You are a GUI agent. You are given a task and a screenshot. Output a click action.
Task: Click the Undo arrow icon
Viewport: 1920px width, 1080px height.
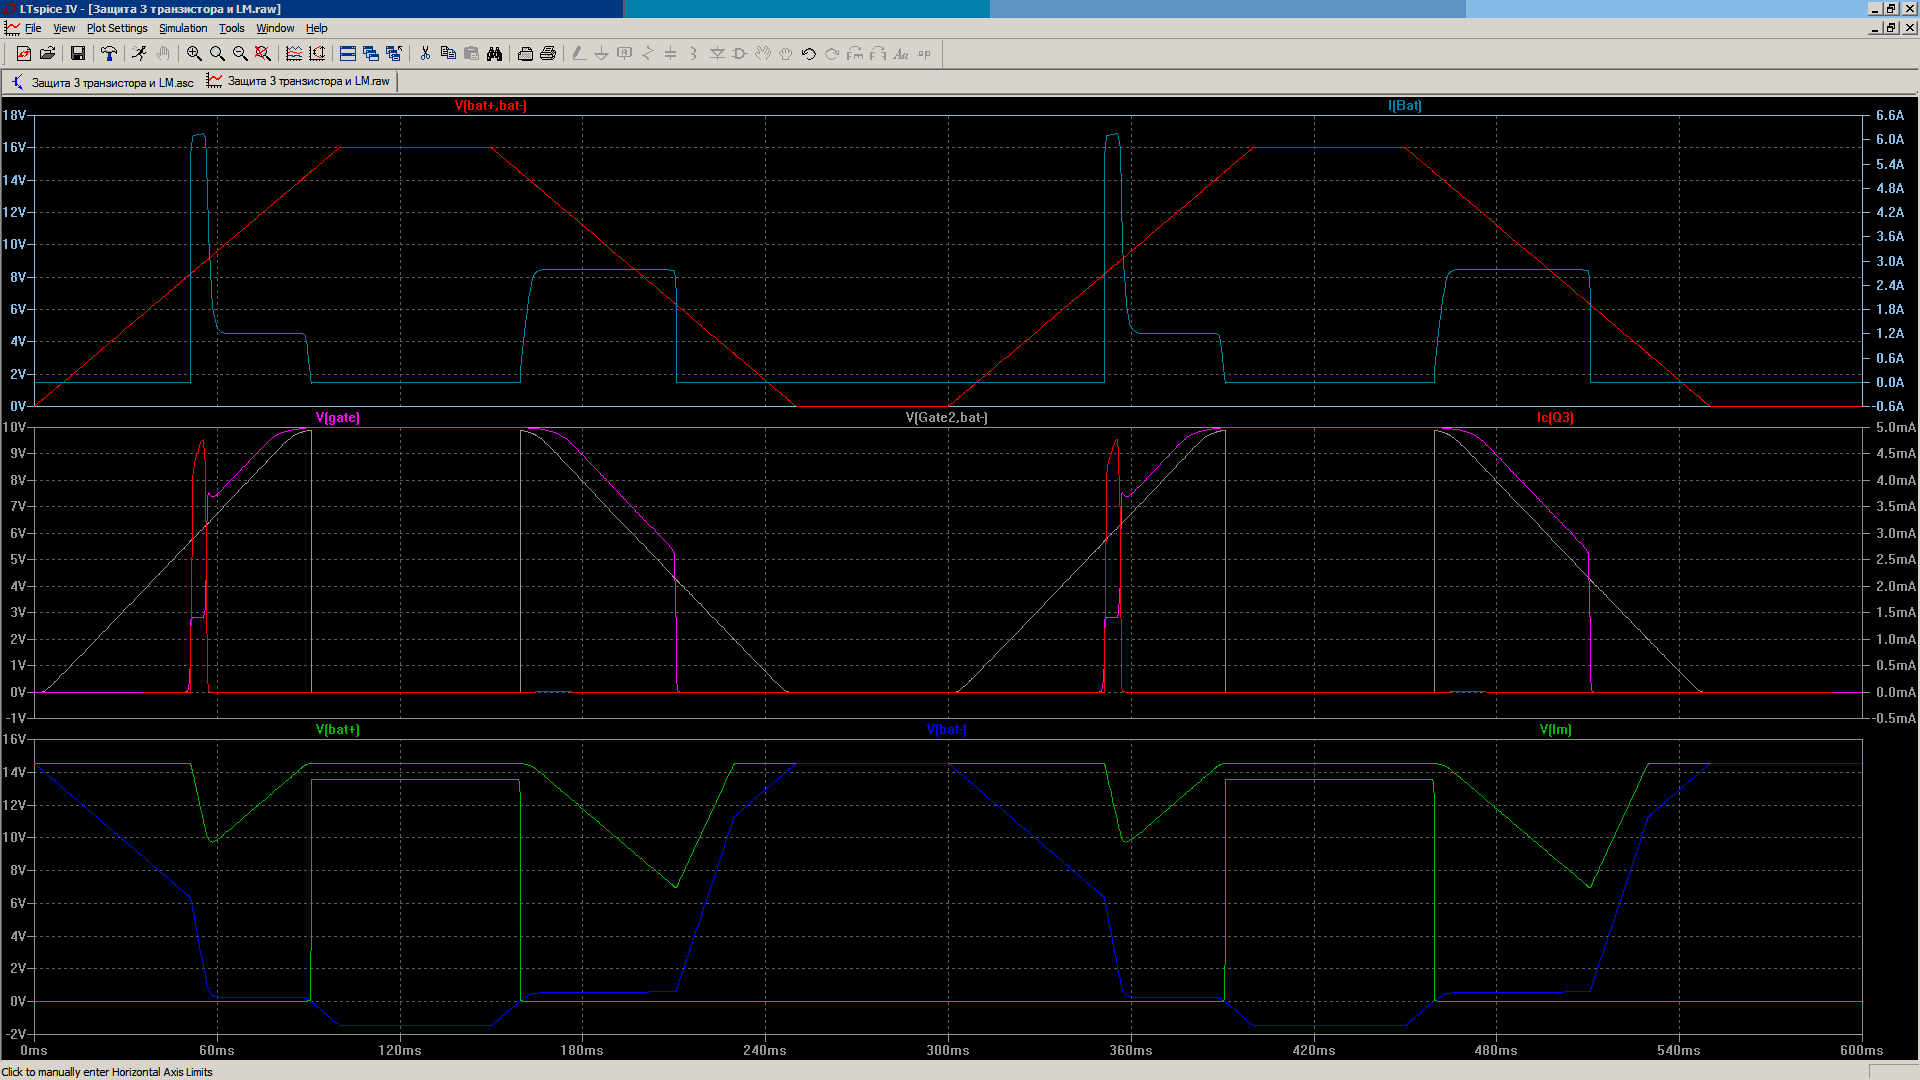tap(809, 54)
